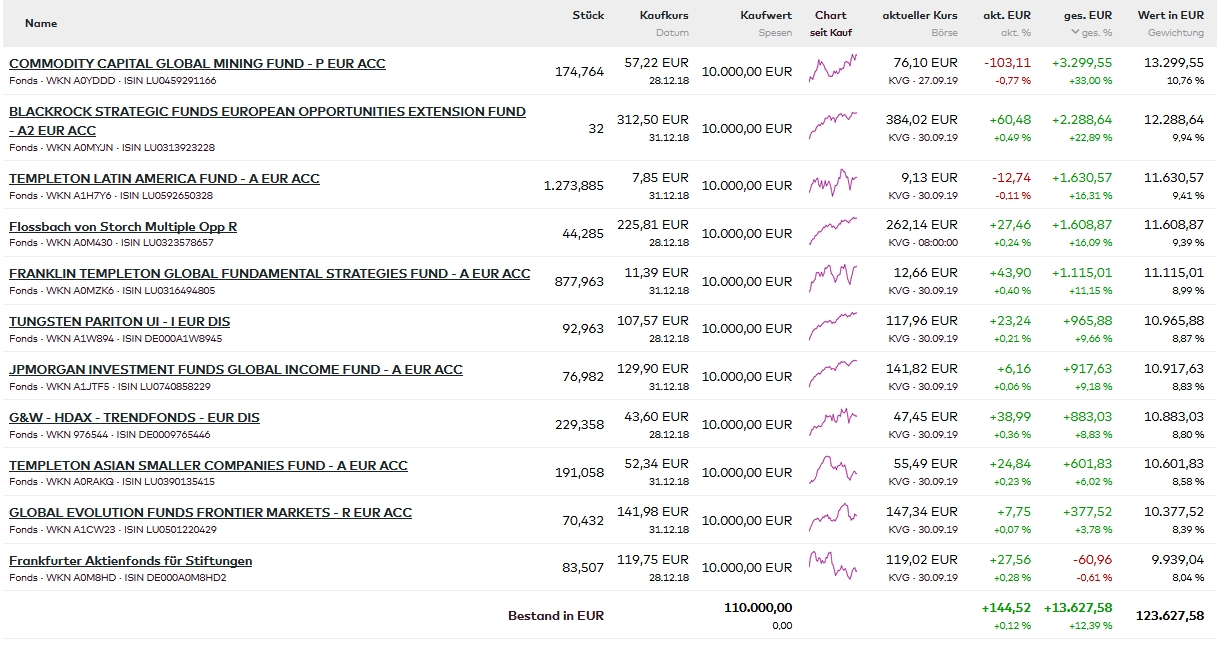Open the G&W HDAX Trendfonds link
Screen dimensions: 1217x647
[134, 418]
